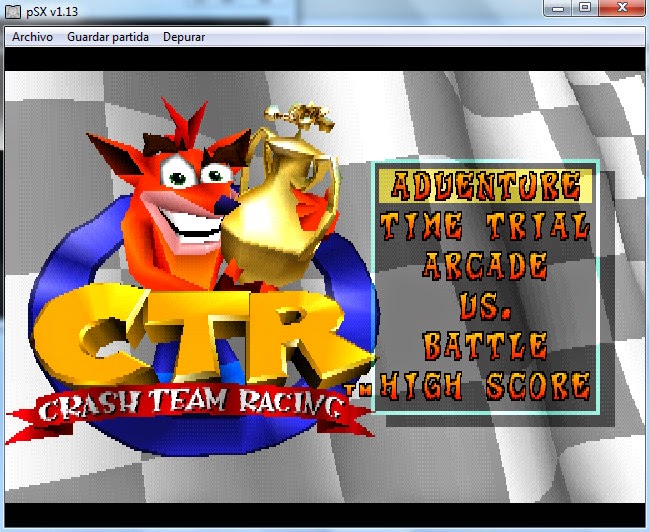Open the Guardar partida menu
This screenshot has height=532, width=649.
coord(108,37)
